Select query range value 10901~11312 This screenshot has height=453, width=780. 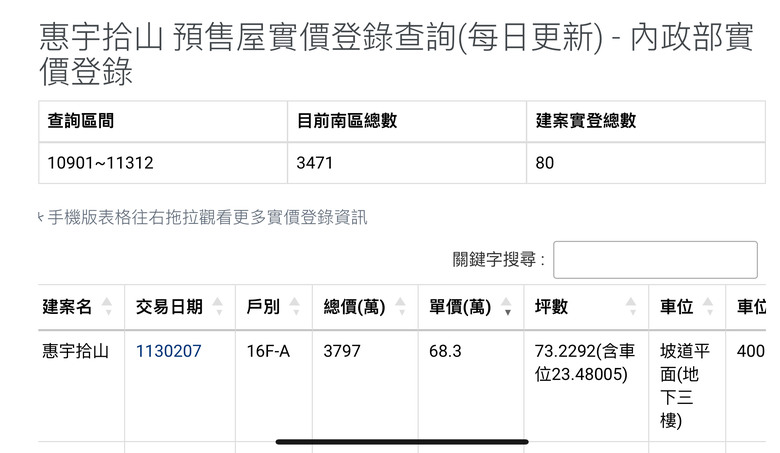coord(163,163)
